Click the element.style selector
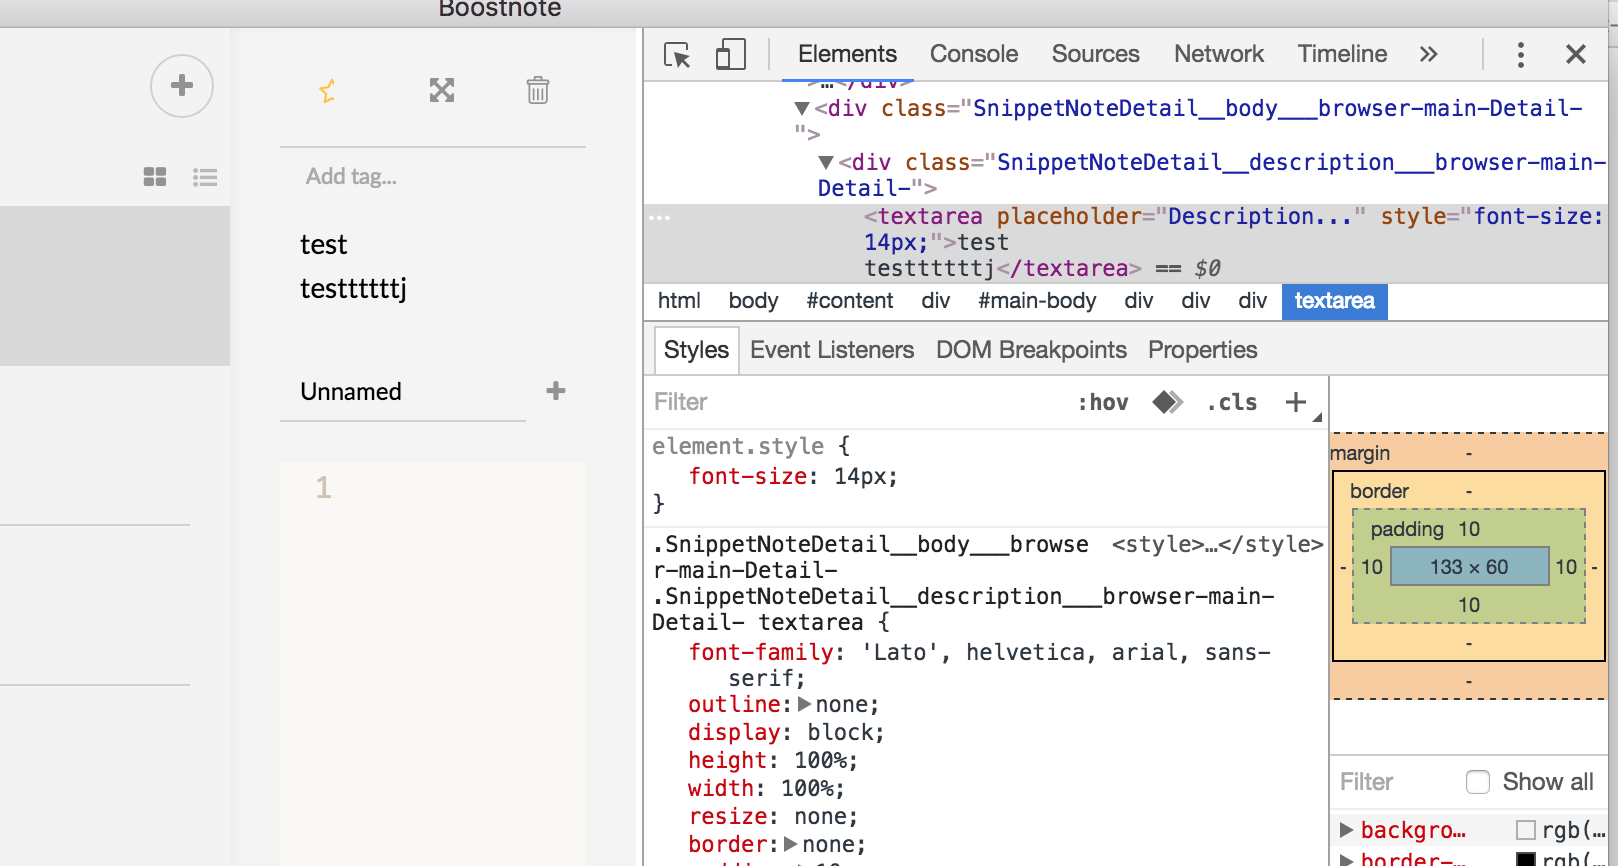The height and width of the screenshot is (866, 1618). pyautogui.click(x=738, y=446)
